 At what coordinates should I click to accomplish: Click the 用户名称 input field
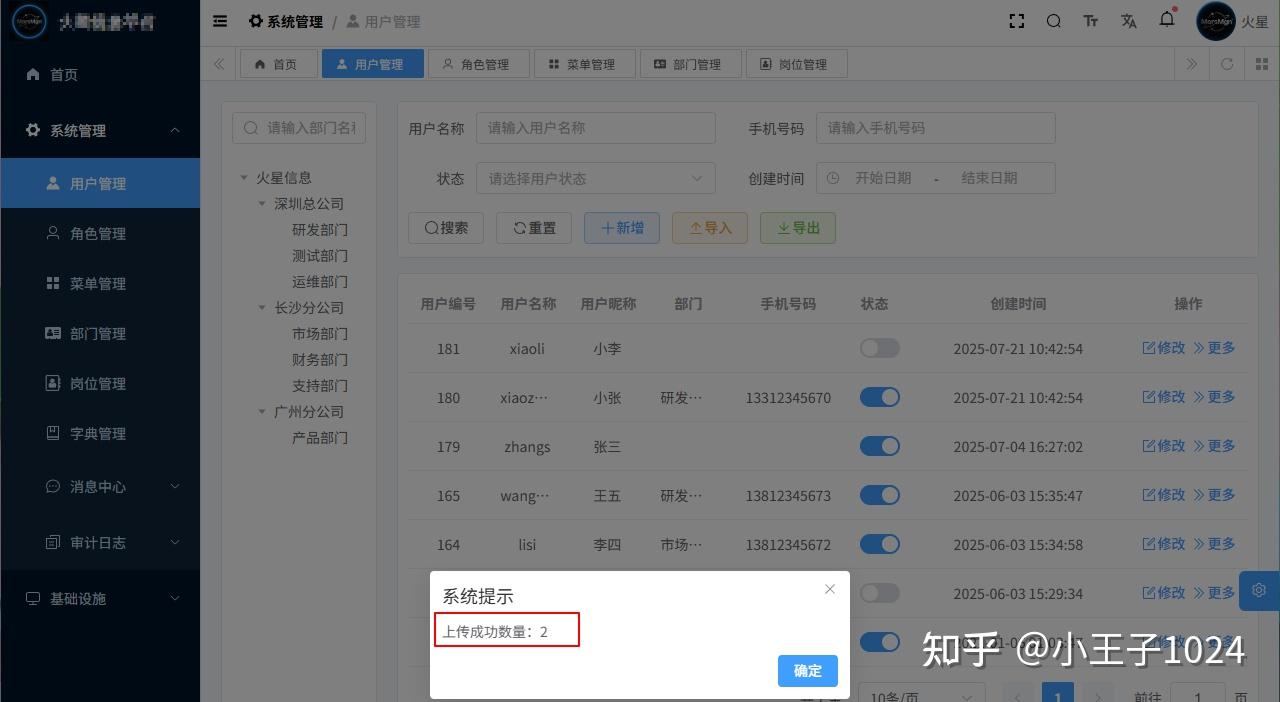pos(596,127)
